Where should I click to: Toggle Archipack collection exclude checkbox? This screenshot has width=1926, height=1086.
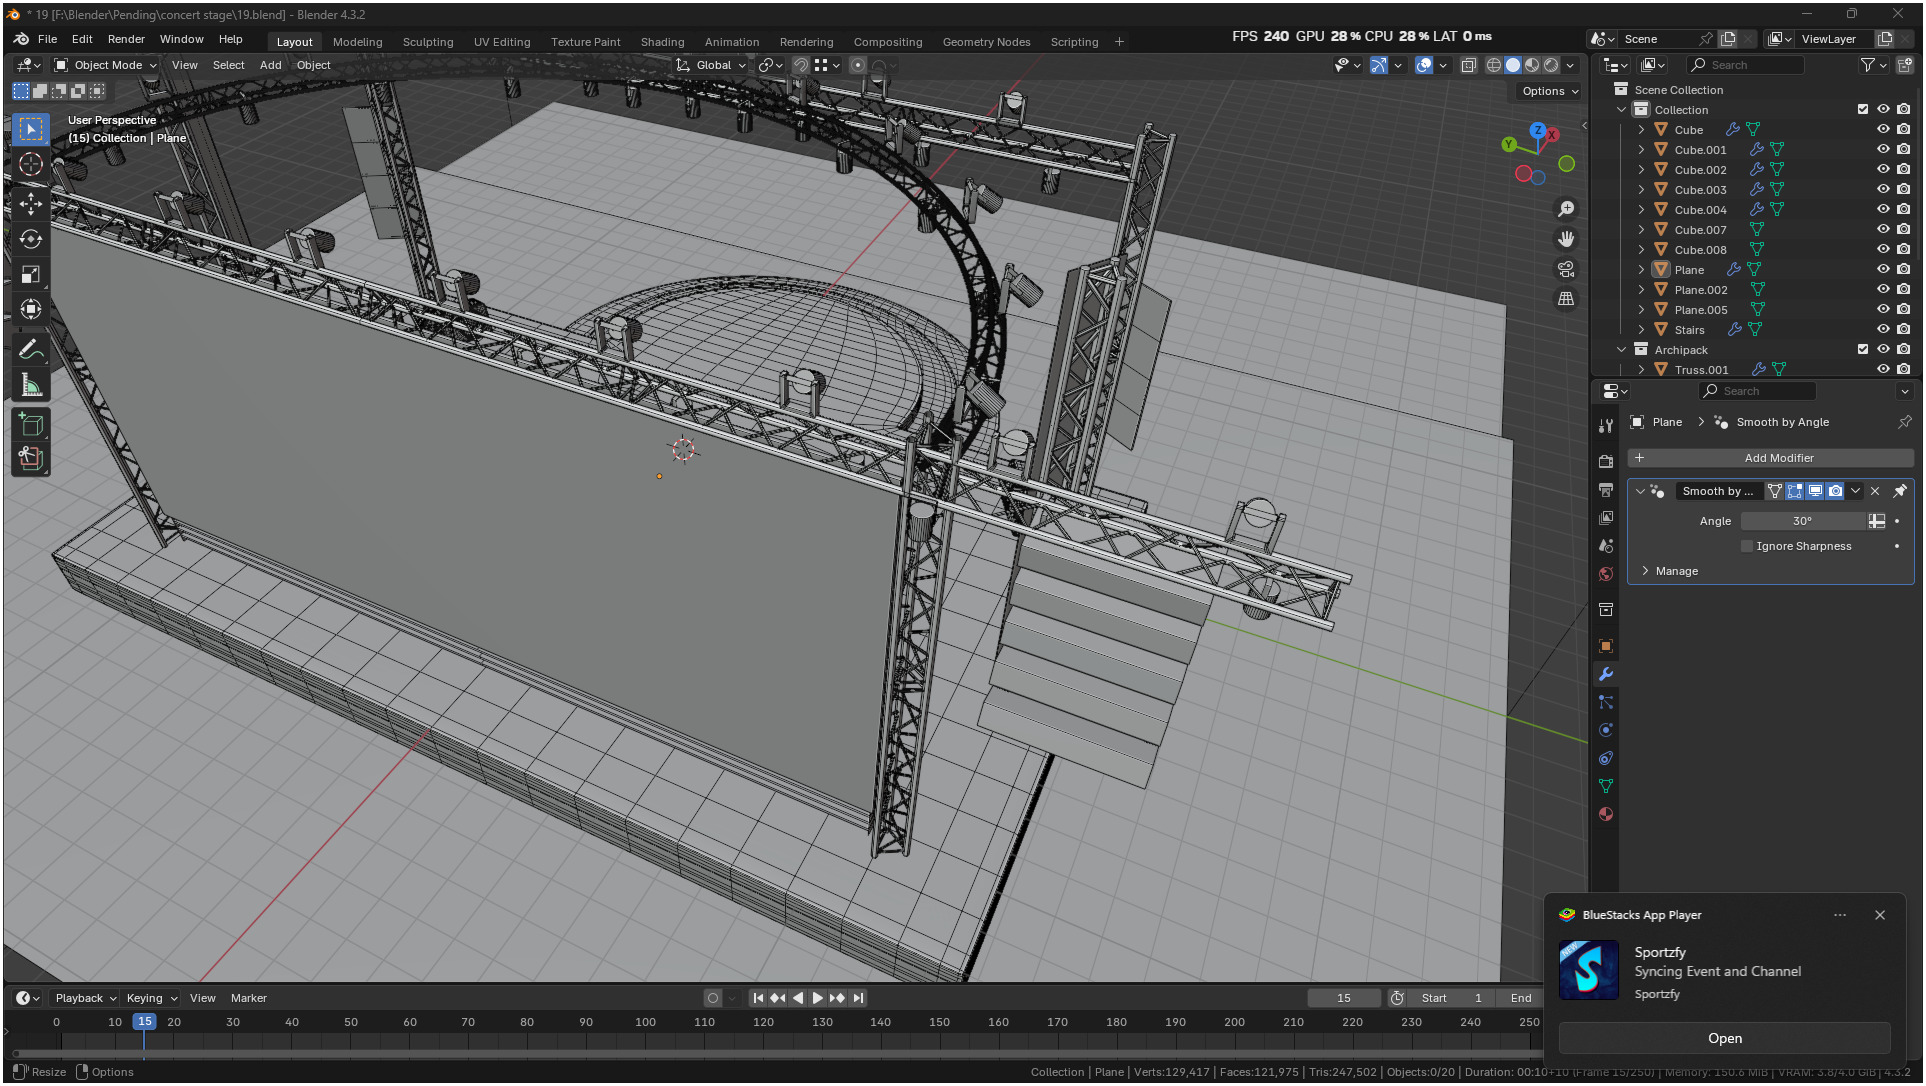coord(1862,349)
